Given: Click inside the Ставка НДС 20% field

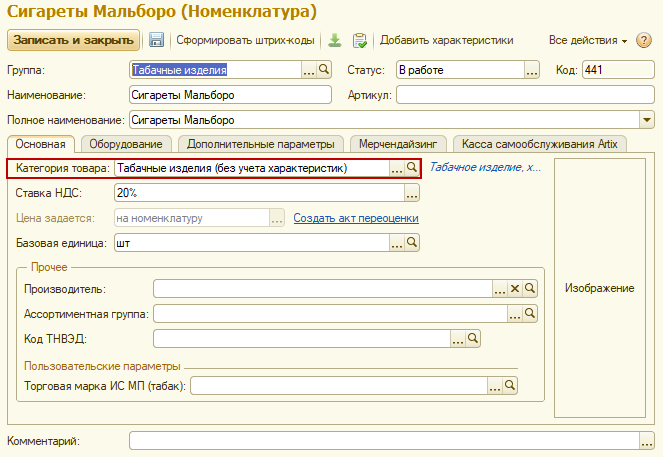Looking at the screenshot, I should click(x=259, y=193).
